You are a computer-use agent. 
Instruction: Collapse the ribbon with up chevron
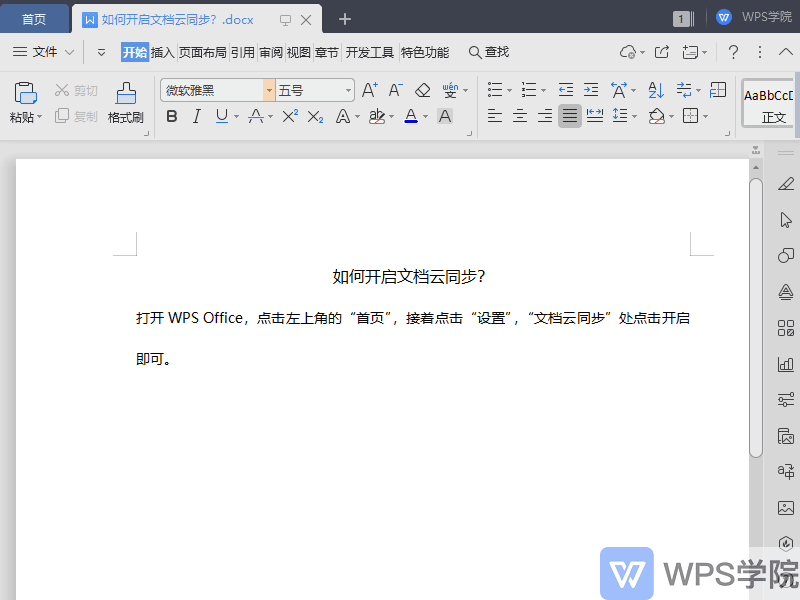[786, 52]
